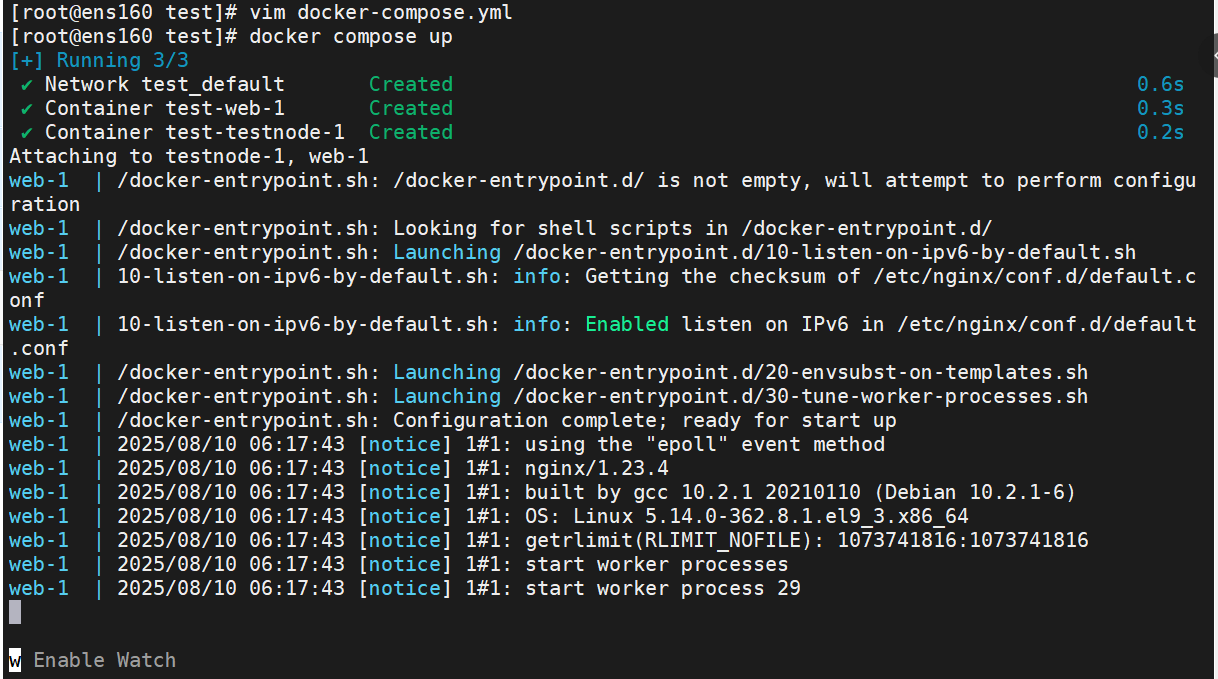Click the '[+] Running 3/3' status line
Image resolution: width=1218 pixels, height=679 pixels.
(x=99, y=60)
